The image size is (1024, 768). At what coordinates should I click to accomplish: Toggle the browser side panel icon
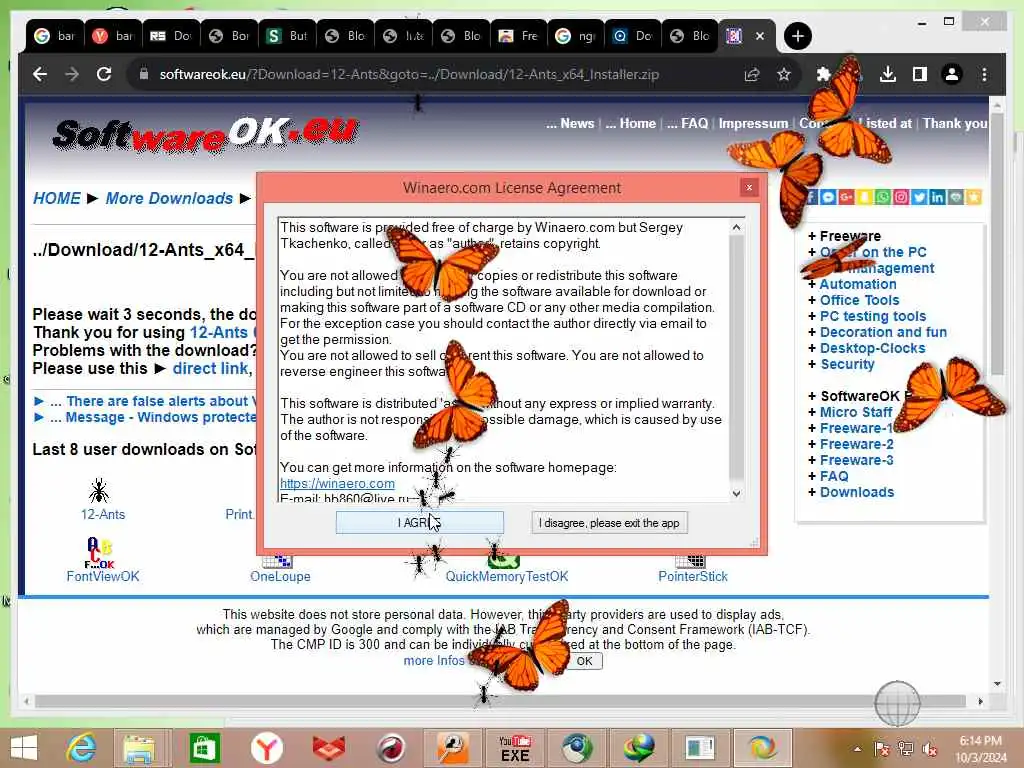[920, 74]
